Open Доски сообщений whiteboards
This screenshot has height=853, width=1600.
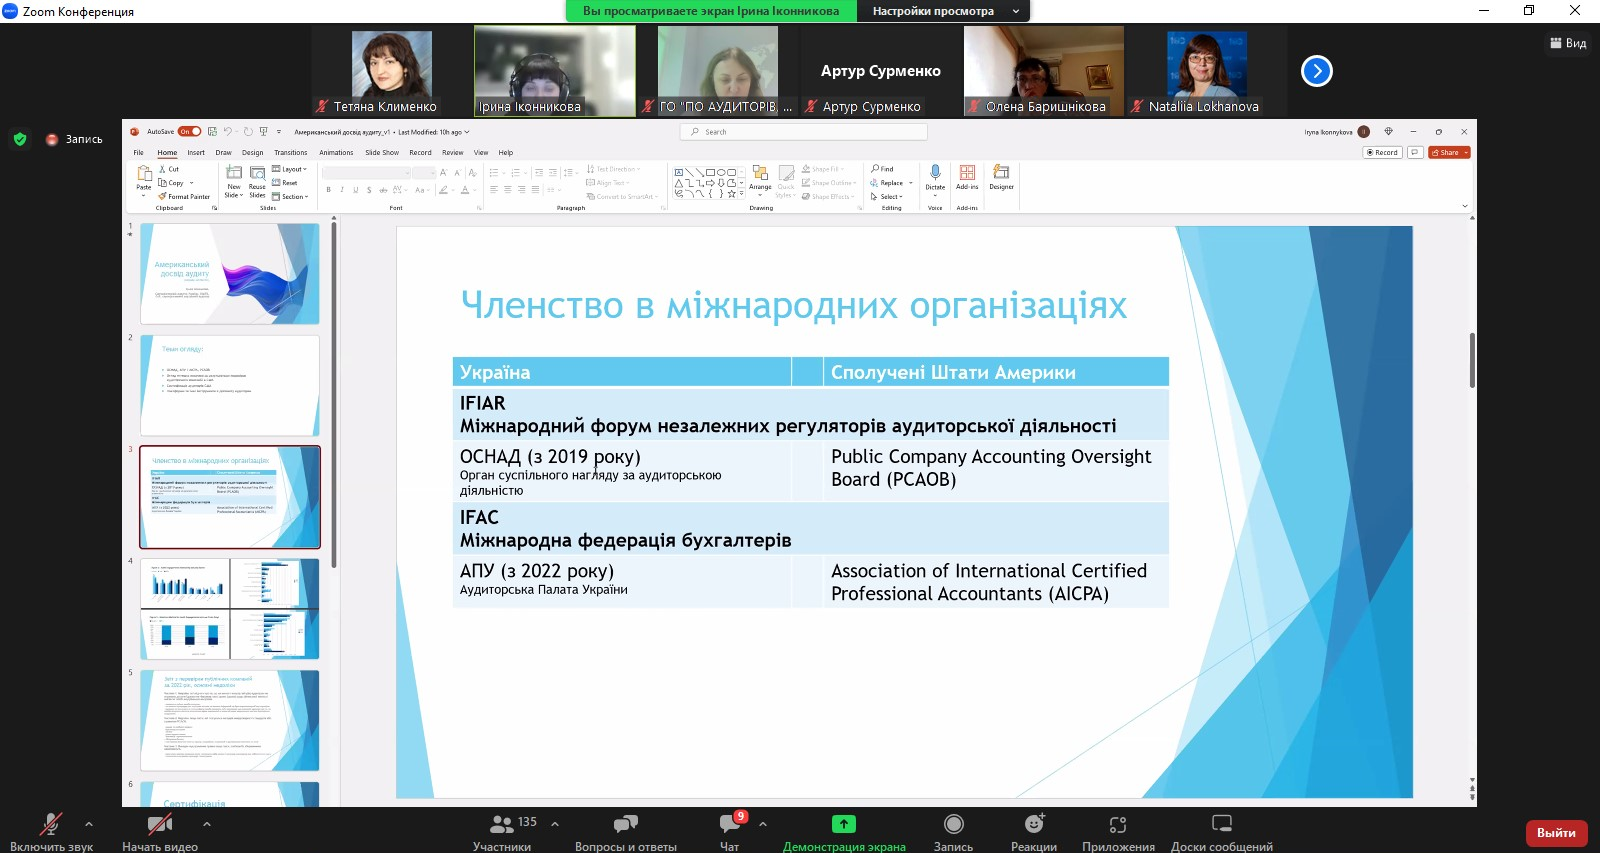tap(1222, 831)
